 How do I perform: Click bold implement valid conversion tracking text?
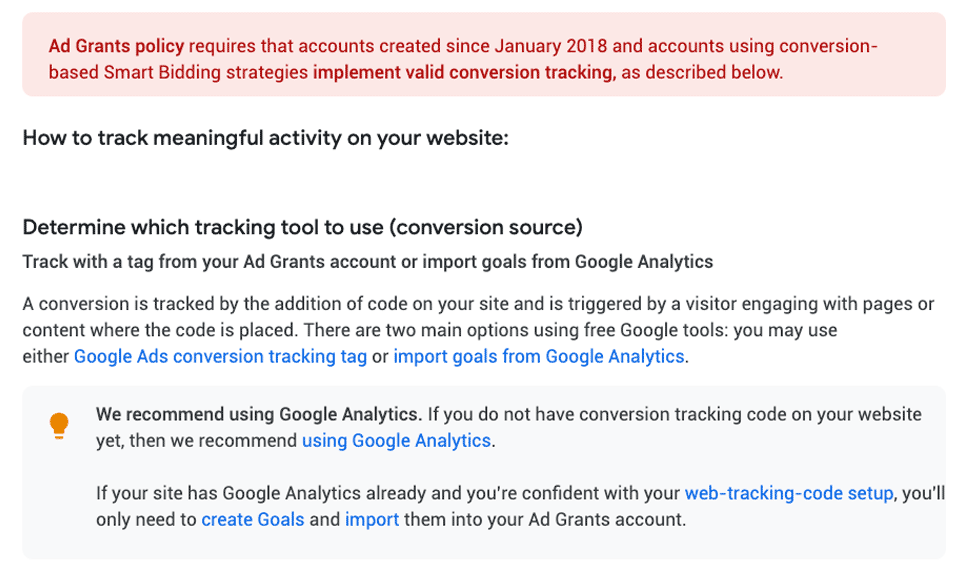464,72
